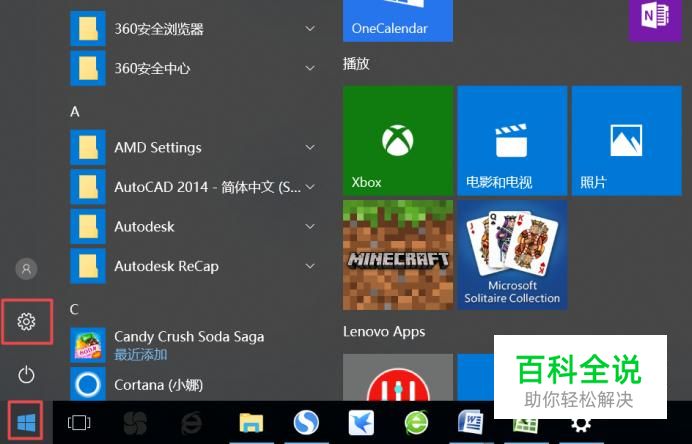
Task: Open the OneNote purple tile
Action: tap(655, 20)
